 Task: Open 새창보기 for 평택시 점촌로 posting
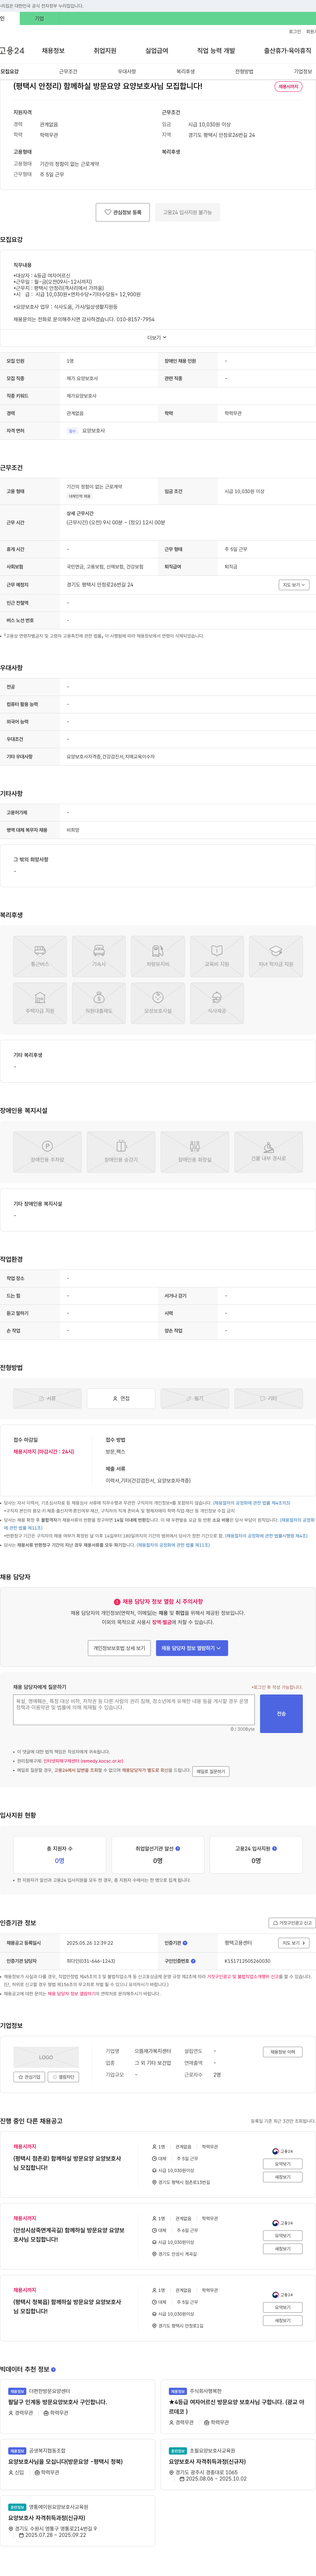pos(283,2177)
